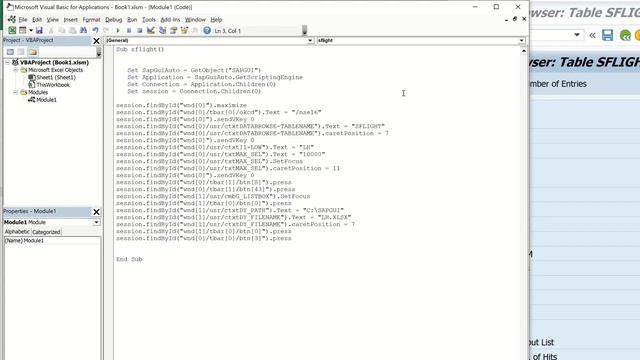Close the Project - VBAProject panel
Screen dimensions: 640x360
(x=96, y=41)
